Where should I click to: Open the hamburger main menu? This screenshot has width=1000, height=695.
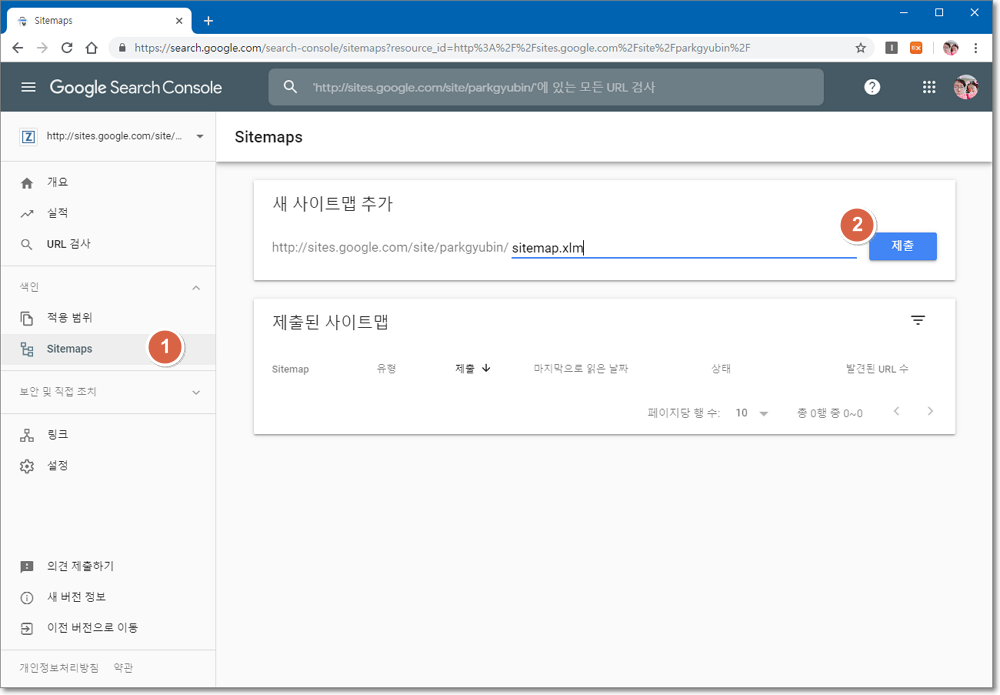click(28, 87)
